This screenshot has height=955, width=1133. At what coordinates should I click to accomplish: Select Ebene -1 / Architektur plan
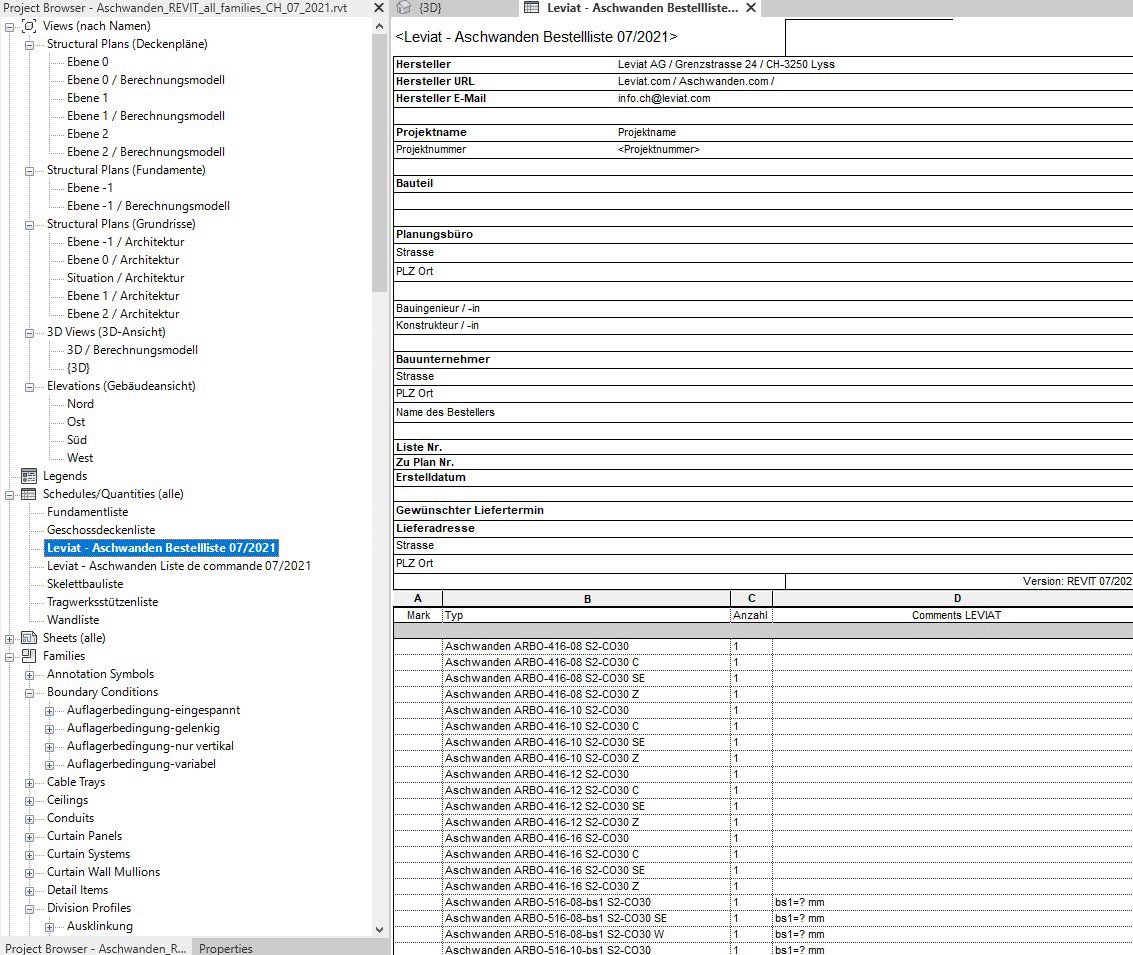125,242
